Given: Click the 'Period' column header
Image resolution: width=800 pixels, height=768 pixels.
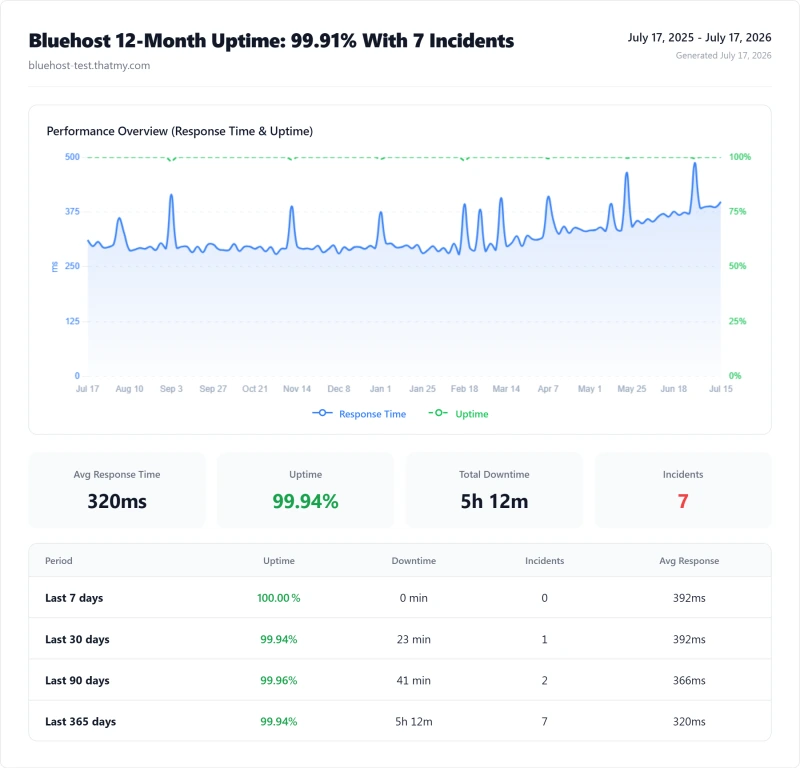Looking at the screenshot, I should (x=59, y=561).
